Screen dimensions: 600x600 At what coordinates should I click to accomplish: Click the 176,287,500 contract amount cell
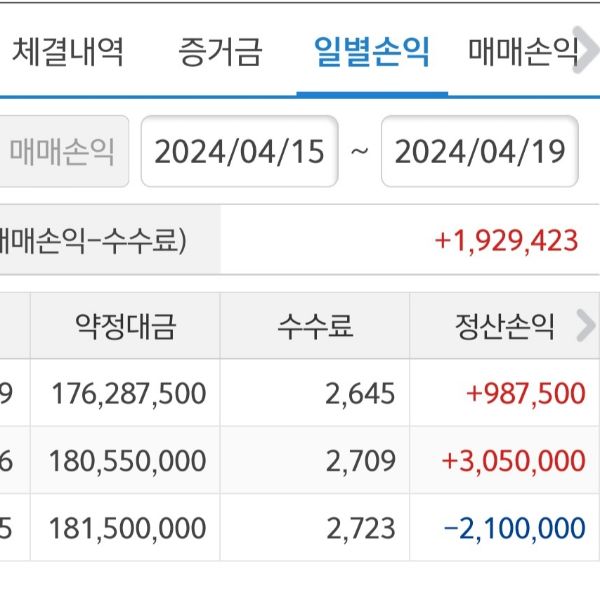pos(127,393)
